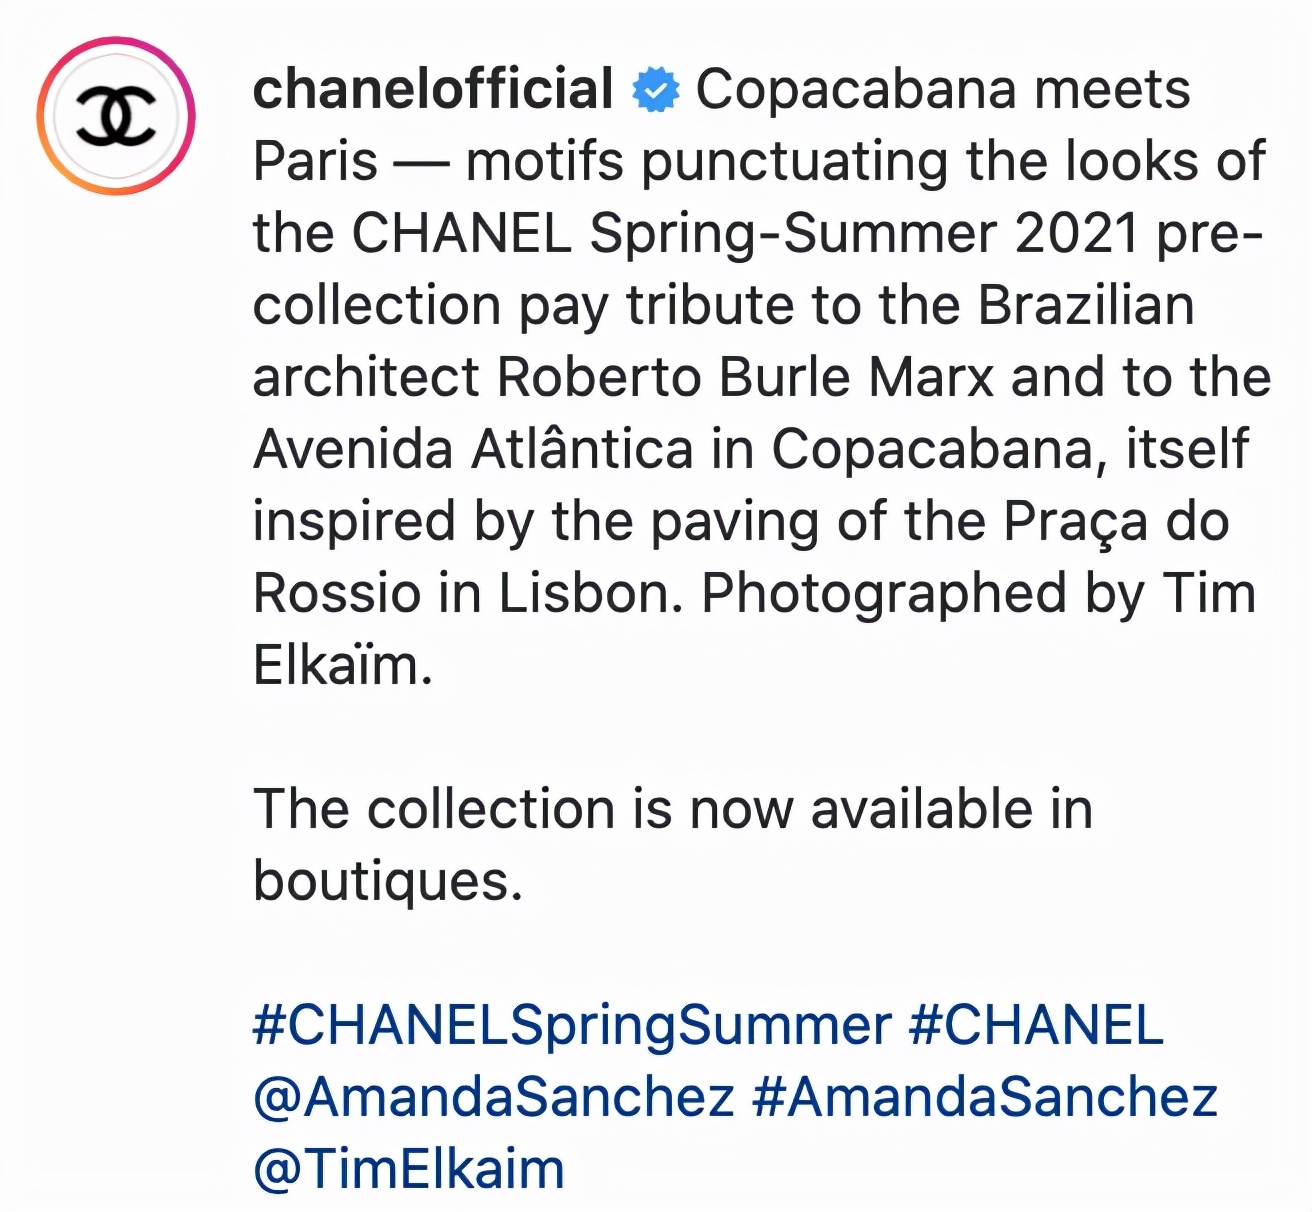This screenshot has width=1312, height=1212.
Task: Open the #CHANELSpringSummer hashtag
Action: (571, 1026)
